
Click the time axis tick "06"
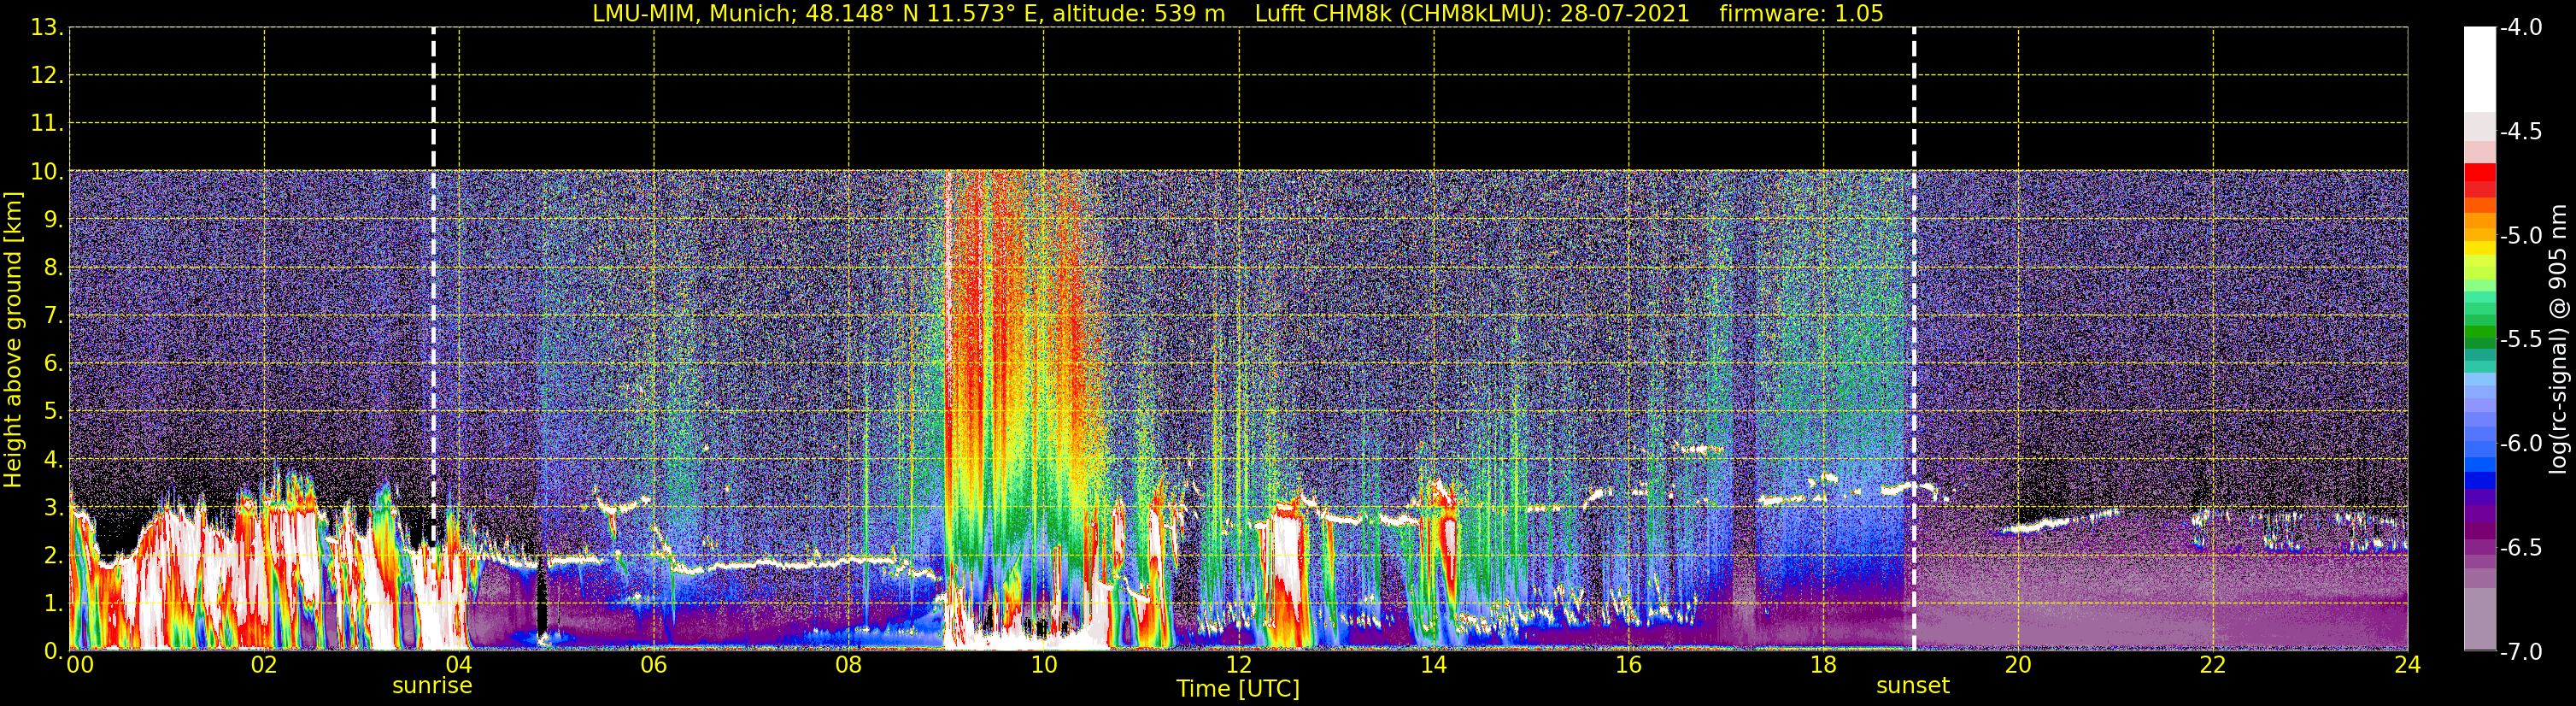(654, 665)
